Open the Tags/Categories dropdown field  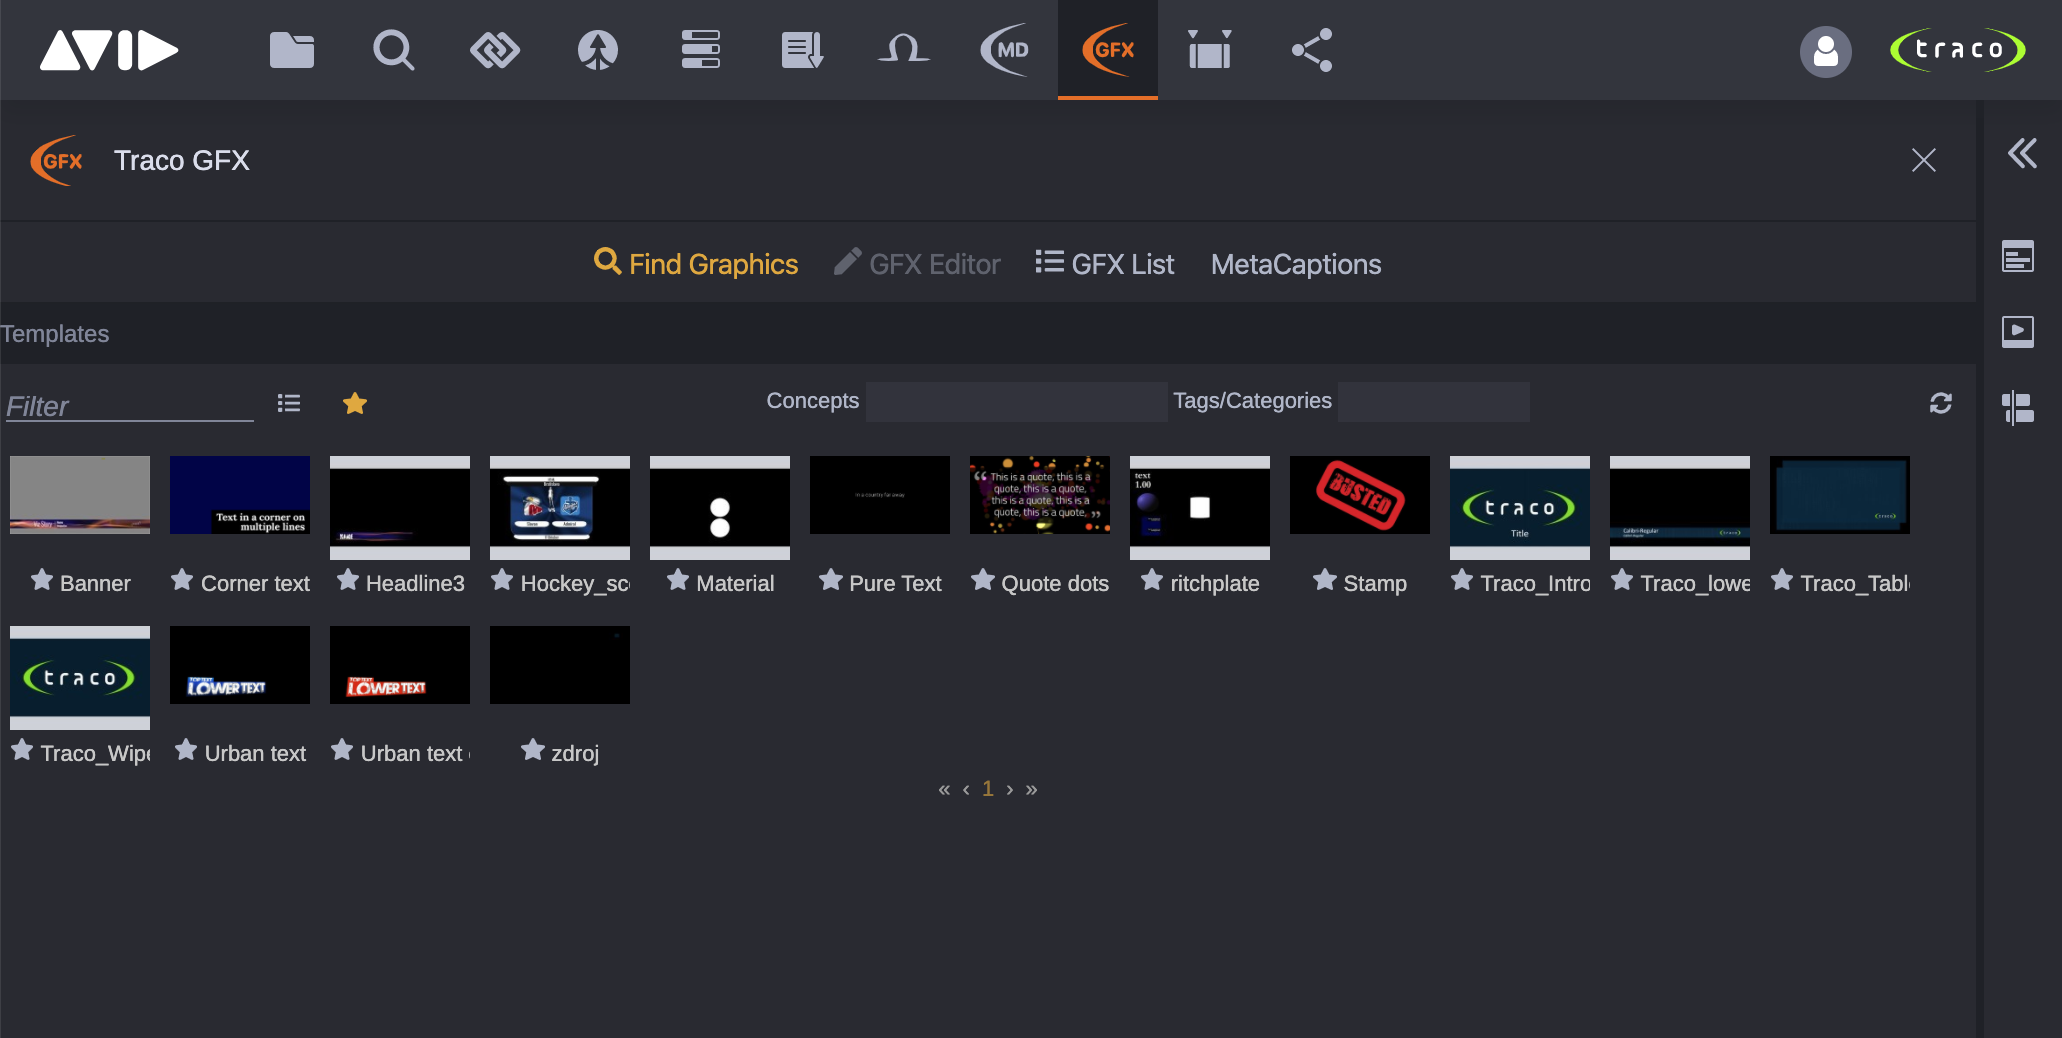coord(1434,401)
